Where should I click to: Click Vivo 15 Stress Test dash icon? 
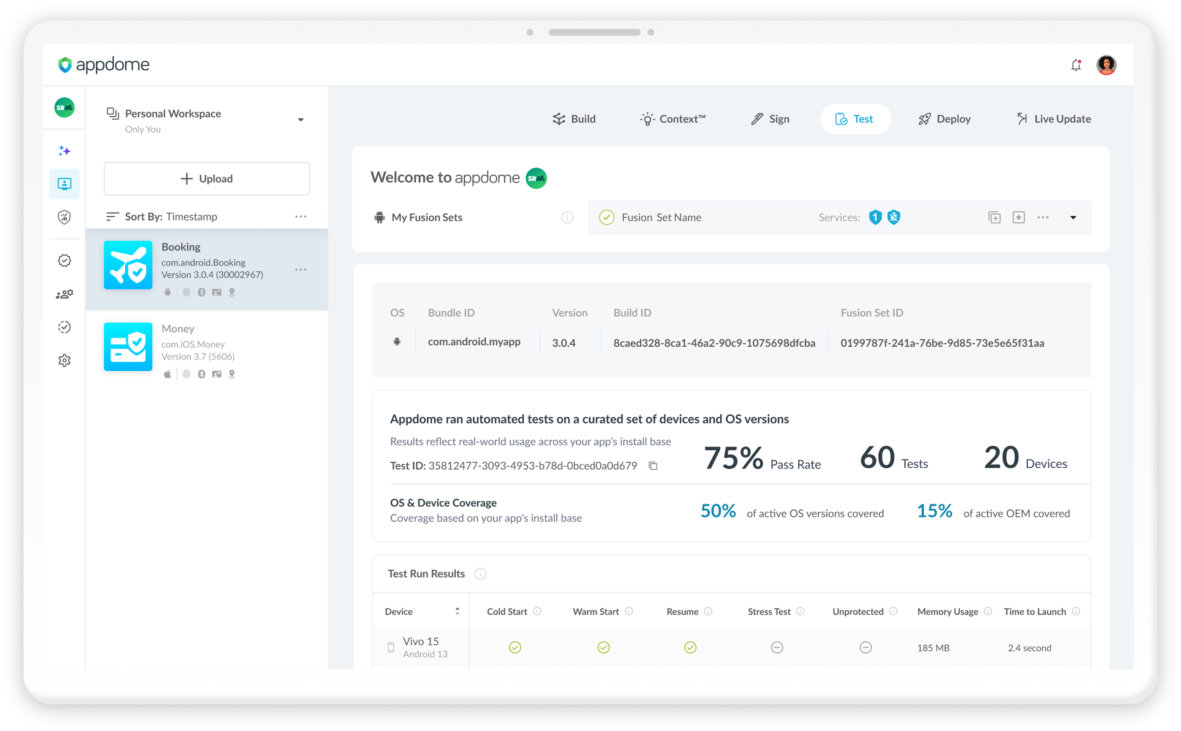777,647
